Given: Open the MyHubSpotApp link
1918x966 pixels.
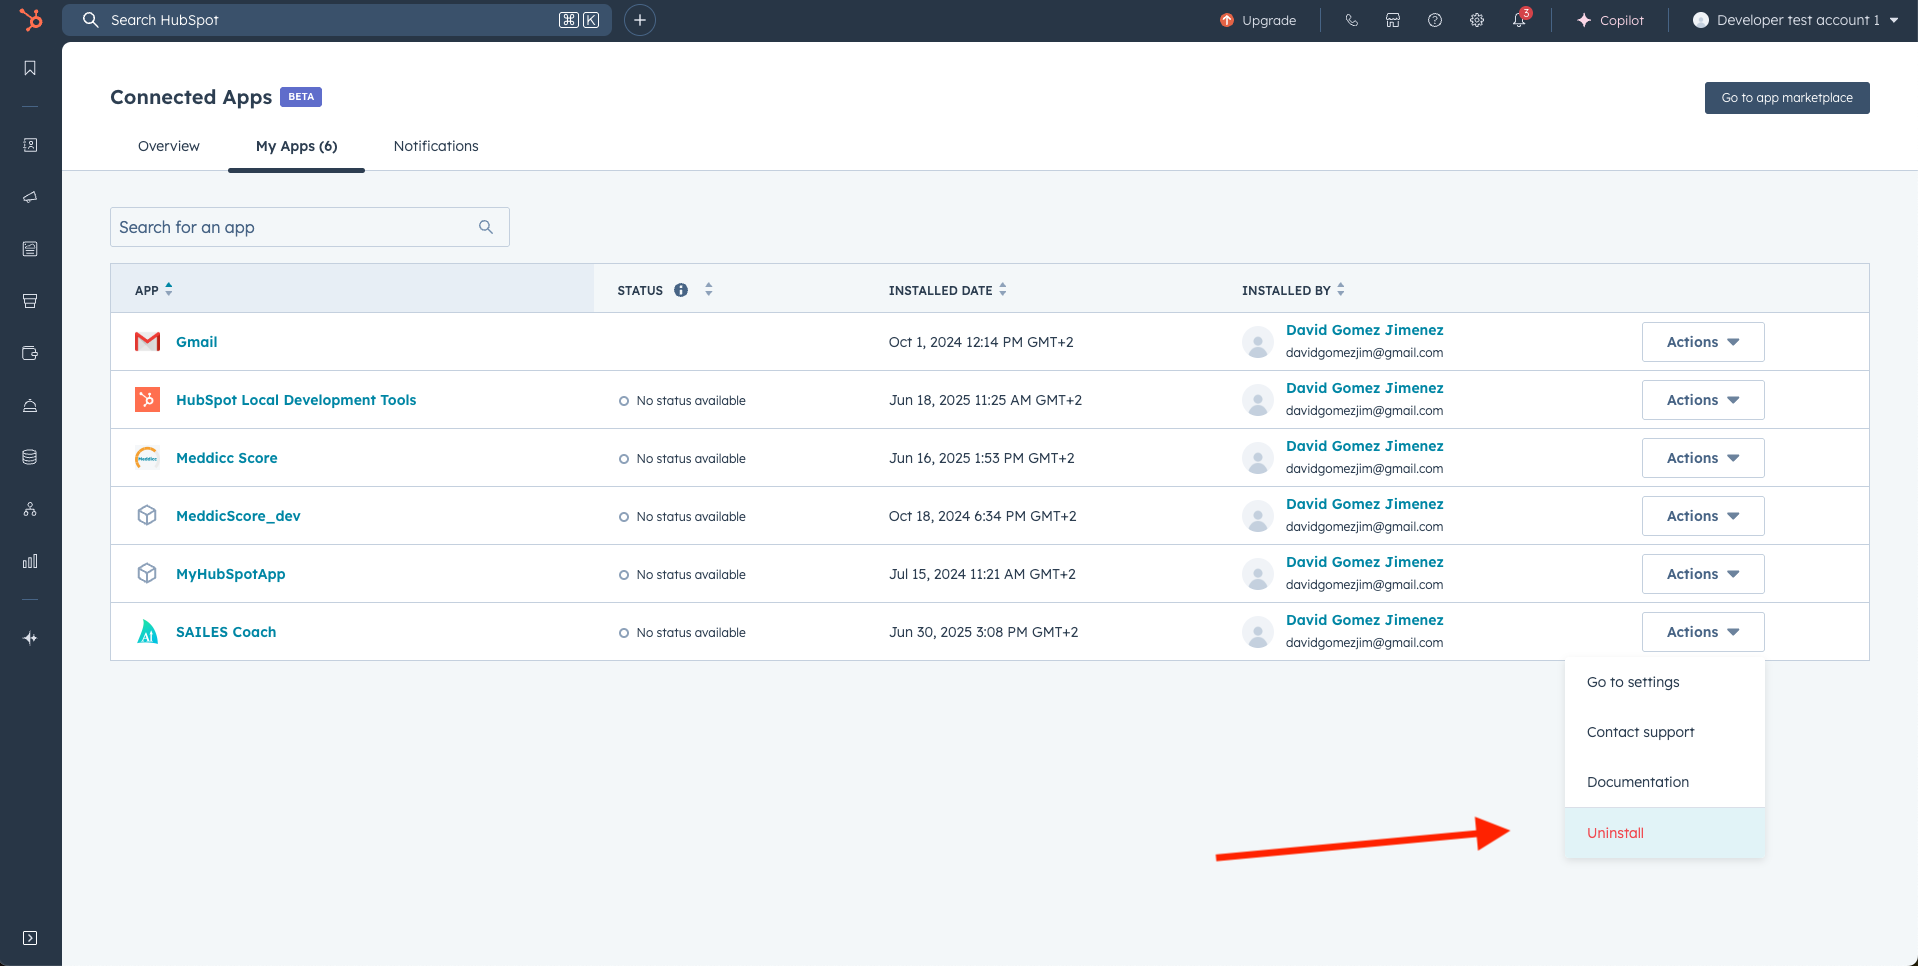Looking at the screenshot, I should click(231, 574).
